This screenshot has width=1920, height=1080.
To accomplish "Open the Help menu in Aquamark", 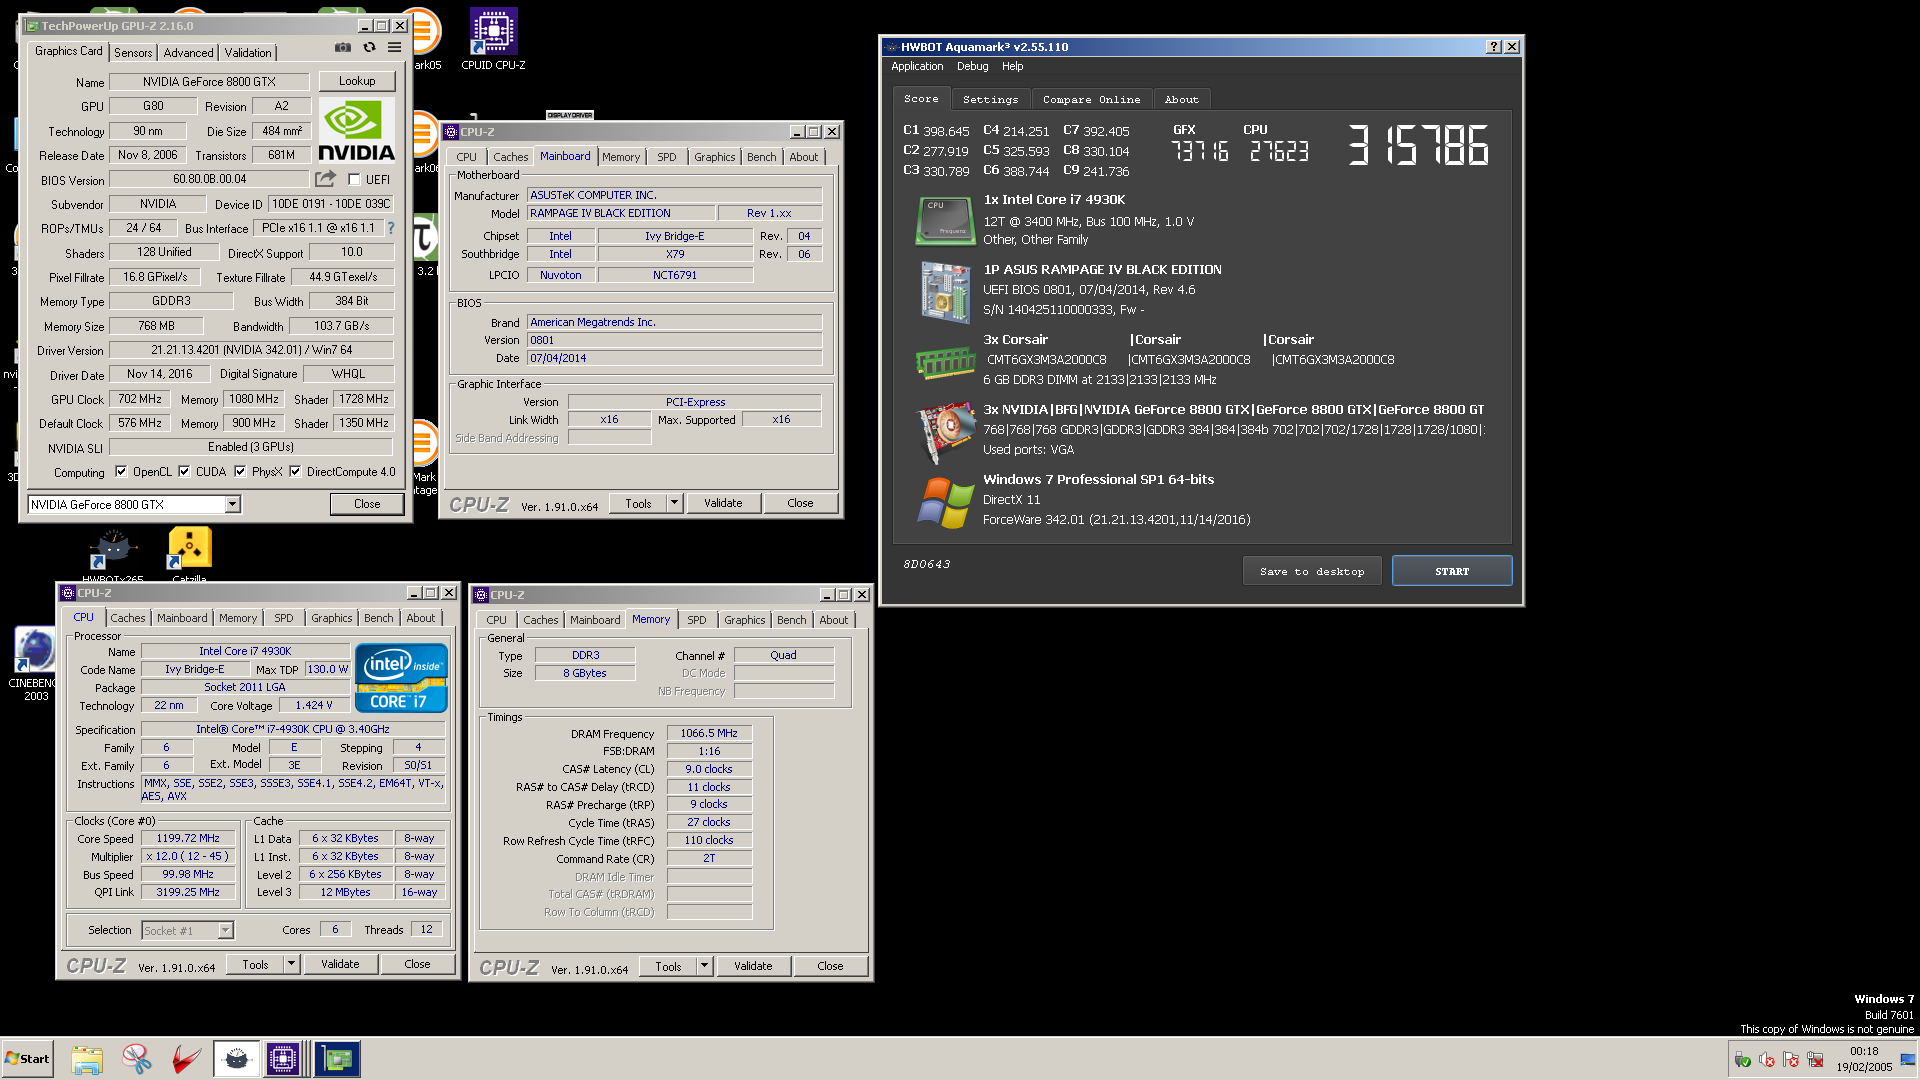I will [1013, 67].
